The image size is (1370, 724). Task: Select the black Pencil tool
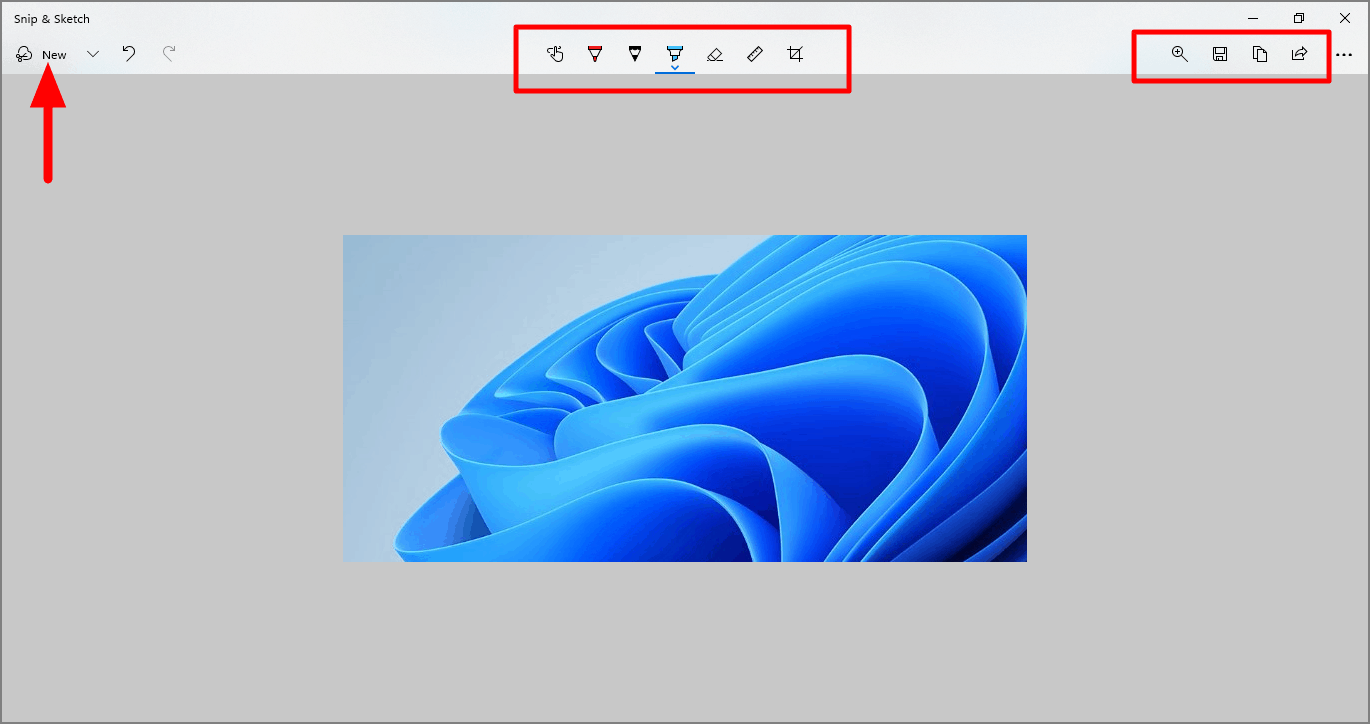click(x=635, y=54)
